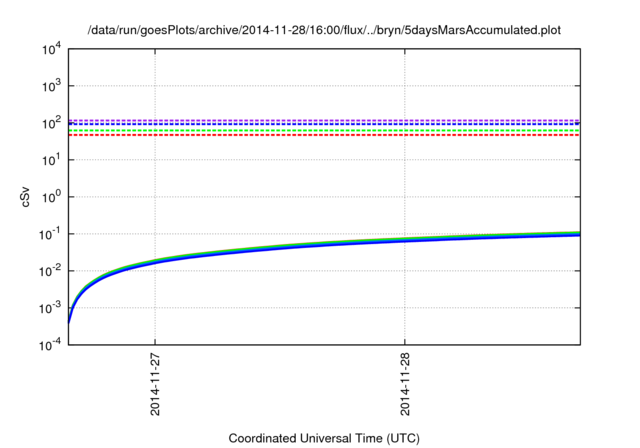Click the plot title file path text
Image resolution: width=640 pixels, height=448 pixels.
coord(324,30)
